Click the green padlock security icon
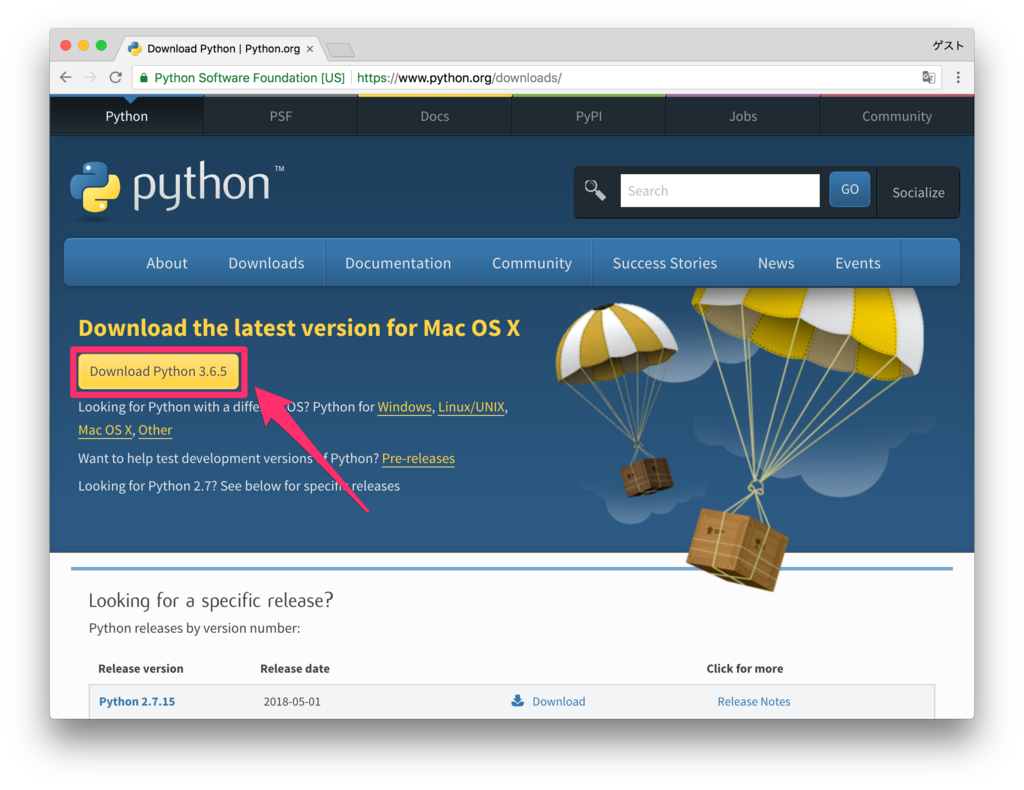This screenshot has height=790, width=1024. pos(144,78)
